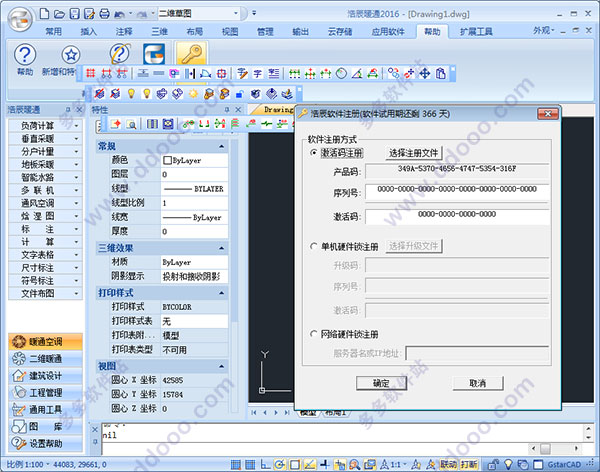Click the 确定 button in registration dialog

(x=381, y=383)
